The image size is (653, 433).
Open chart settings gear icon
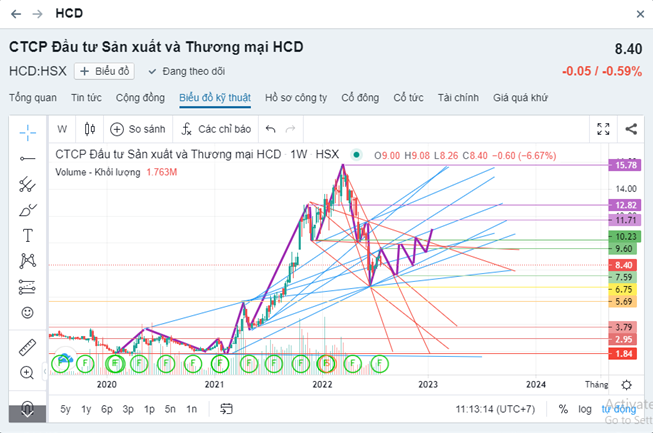(x=626, y=385)
